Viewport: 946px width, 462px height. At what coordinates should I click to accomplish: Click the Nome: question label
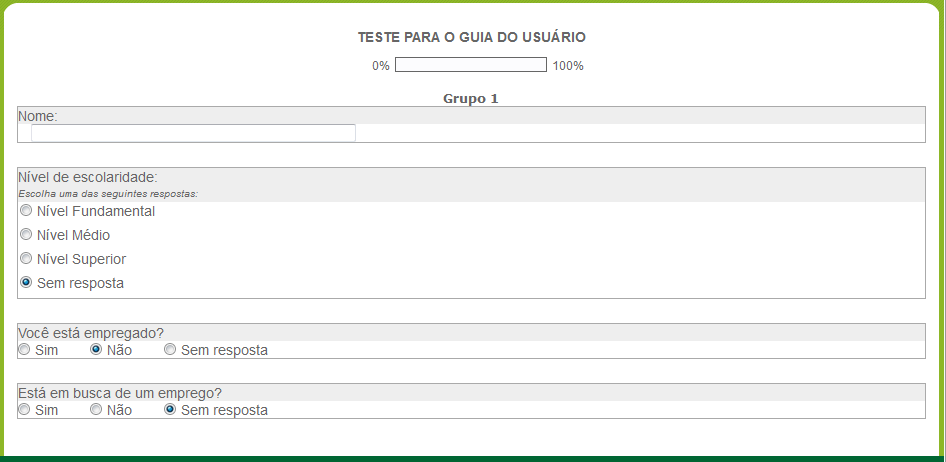pyautogui.click(x=38, y=116)
